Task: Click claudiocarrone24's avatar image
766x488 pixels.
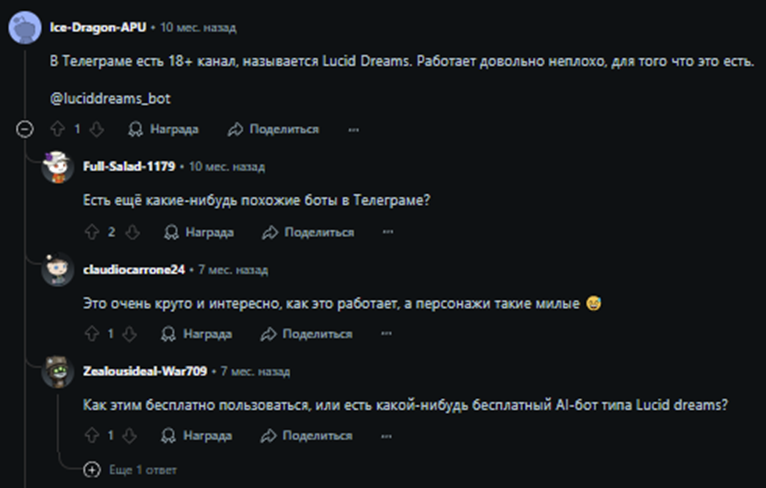Action: (x=59, y=270)
